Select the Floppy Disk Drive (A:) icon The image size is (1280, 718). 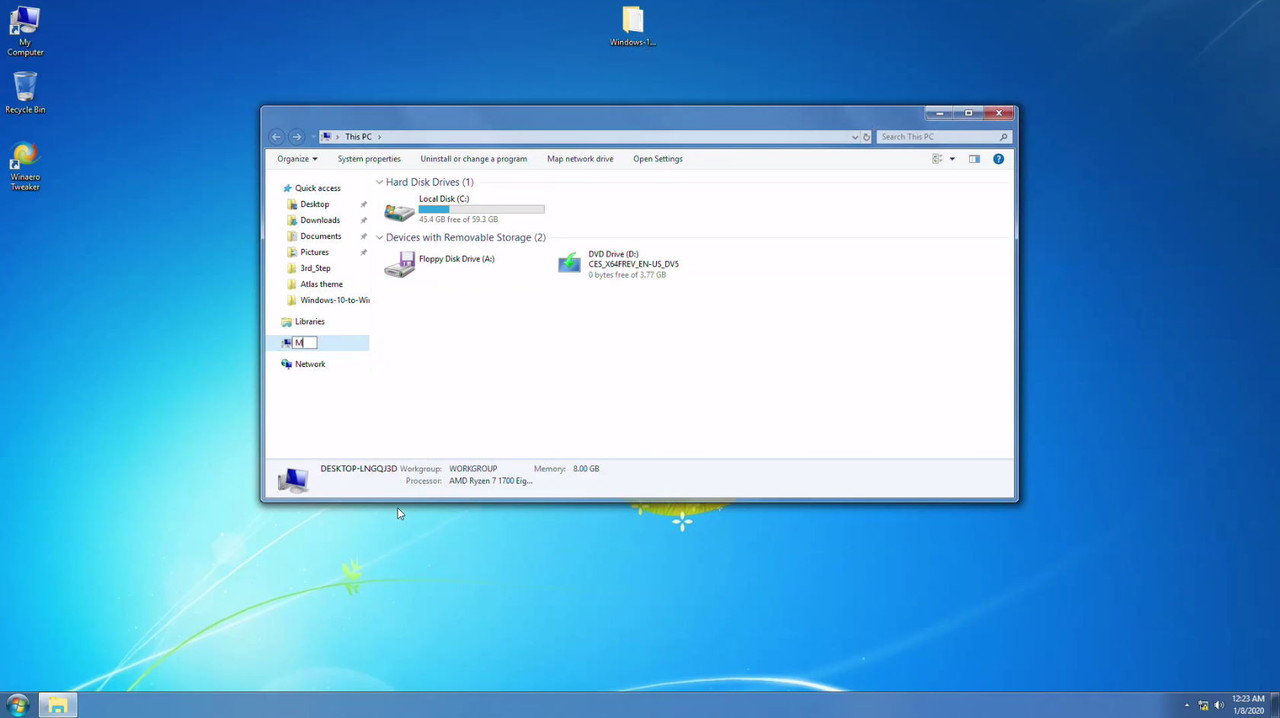pos(399,265)
